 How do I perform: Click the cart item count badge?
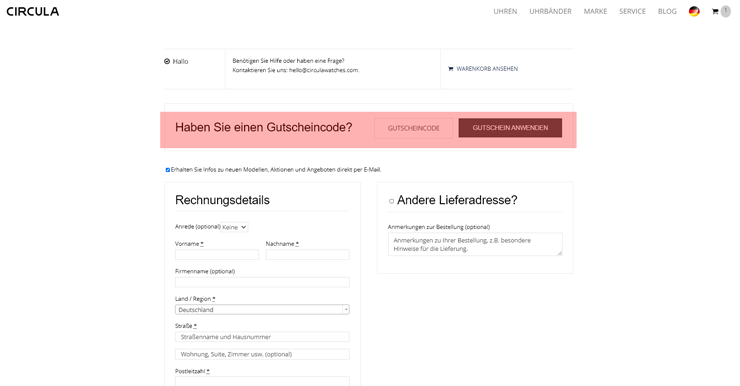pos(725,11)
